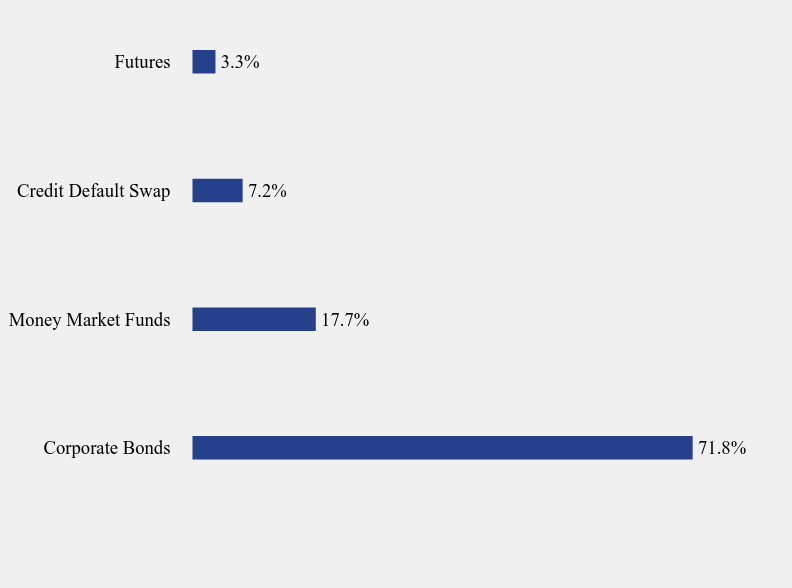Click the Money Market Funds bar
The width and height of the screenshot is (792, 588).
pos(254,319)
